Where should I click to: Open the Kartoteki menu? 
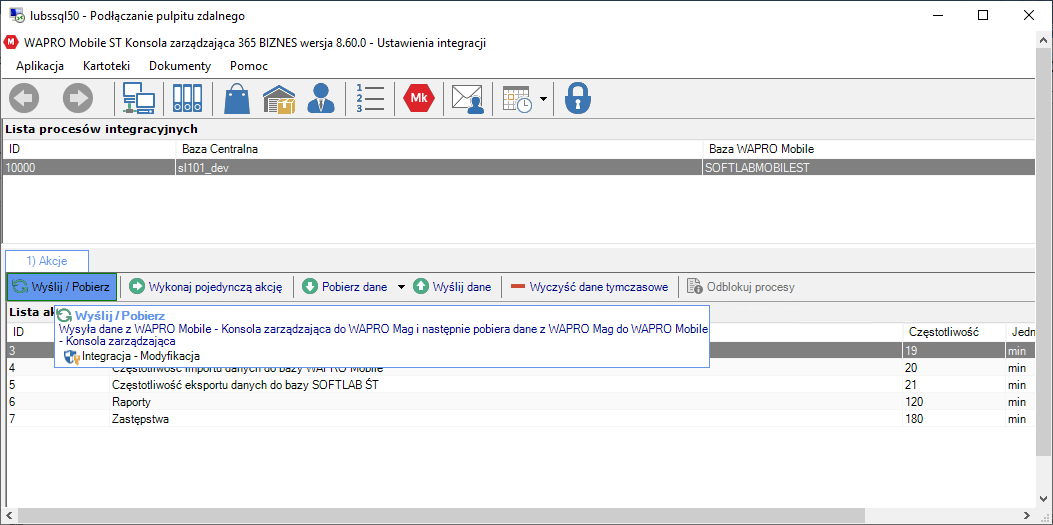point(107,66)
